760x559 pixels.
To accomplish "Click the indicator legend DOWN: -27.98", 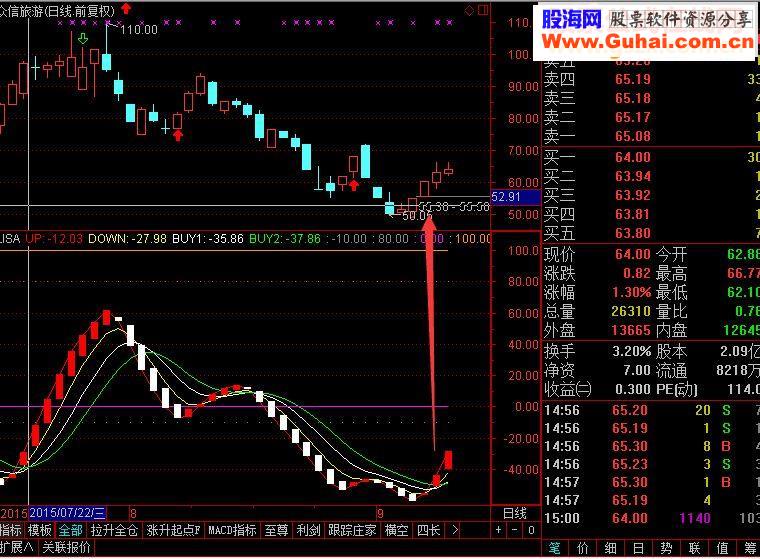I will [127, 239].
